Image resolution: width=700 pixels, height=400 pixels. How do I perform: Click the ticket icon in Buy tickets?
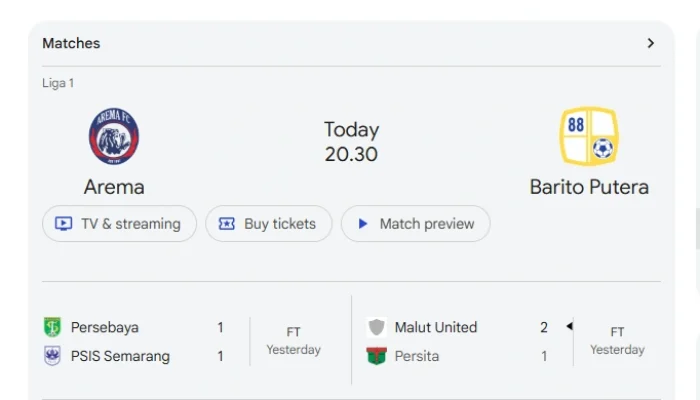coord(226,224)
